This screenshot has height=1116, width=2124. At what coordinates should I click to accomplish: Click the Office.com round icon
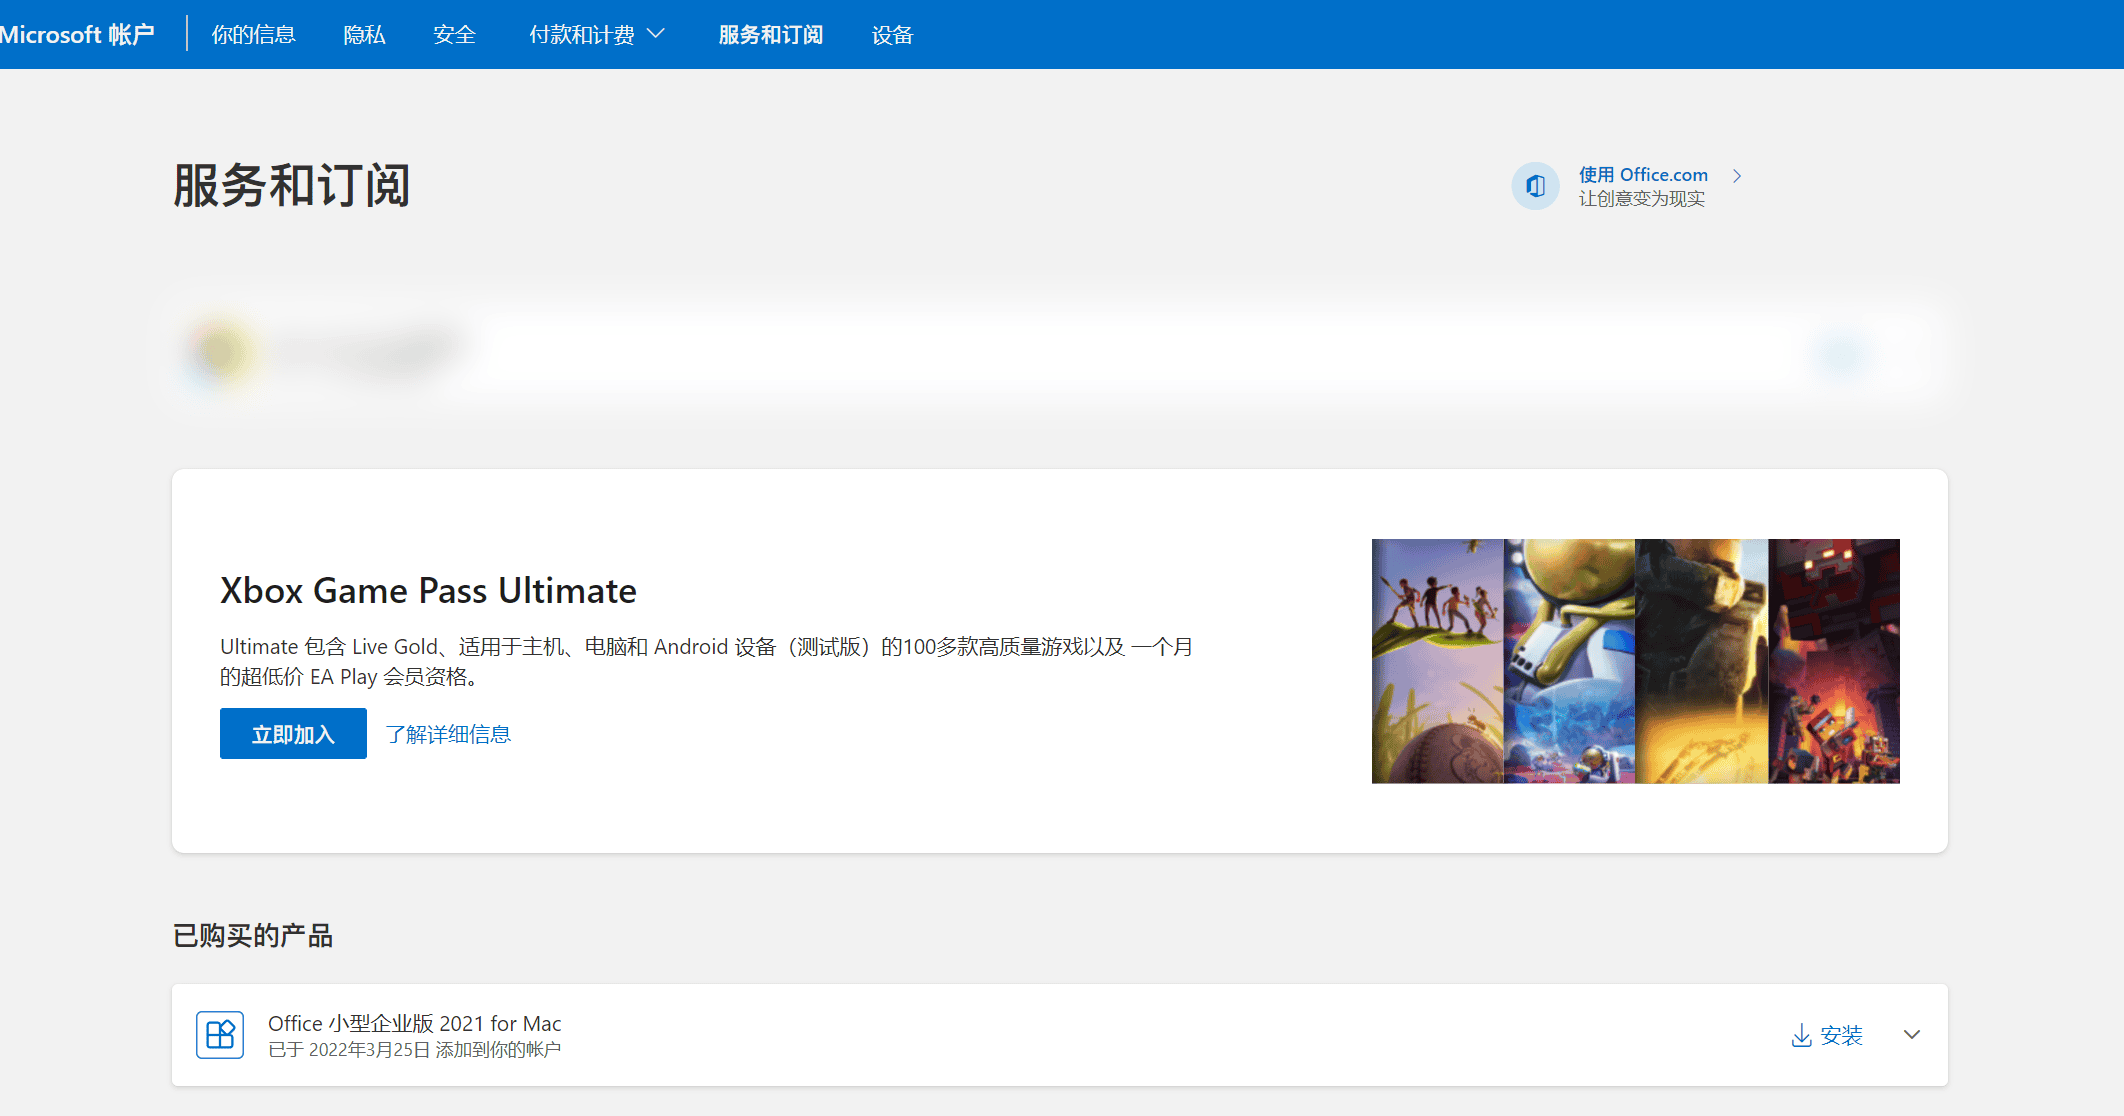click(x=1535, y=186)
